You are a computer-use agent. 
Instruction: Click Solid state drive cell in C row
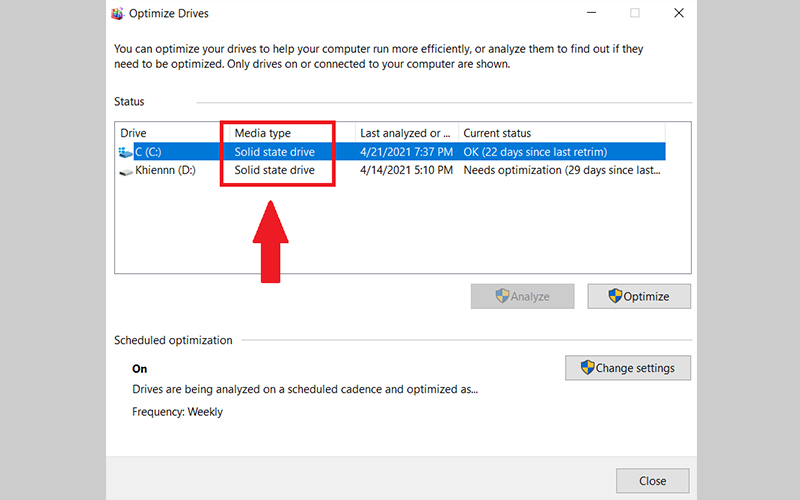pos(274,152)
